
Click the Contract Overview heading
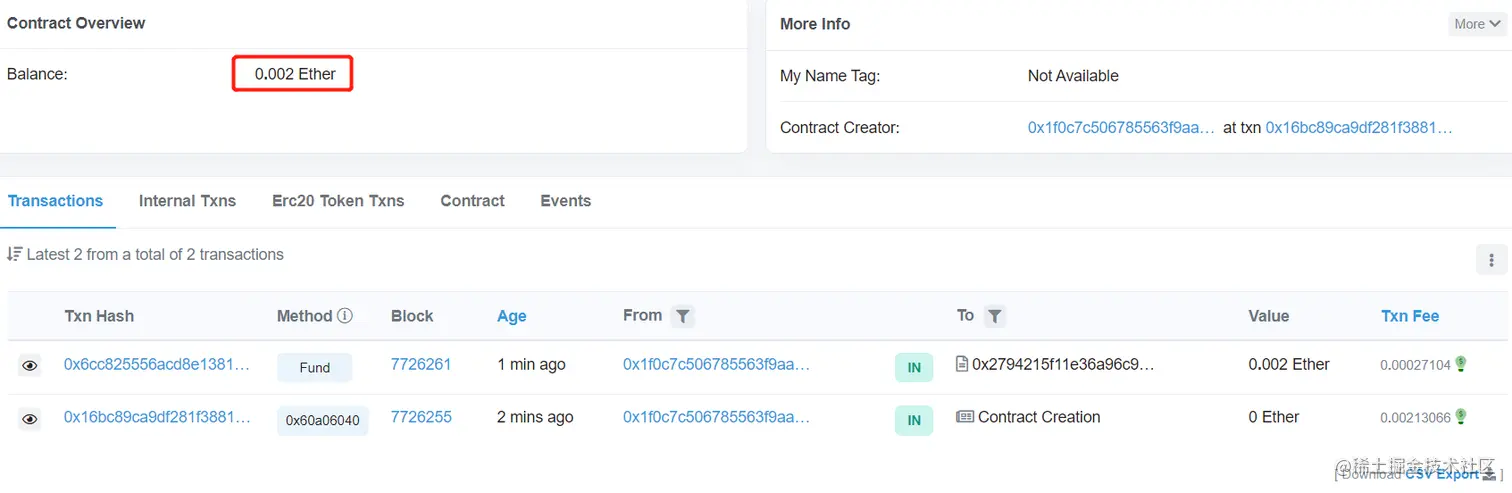76,23
